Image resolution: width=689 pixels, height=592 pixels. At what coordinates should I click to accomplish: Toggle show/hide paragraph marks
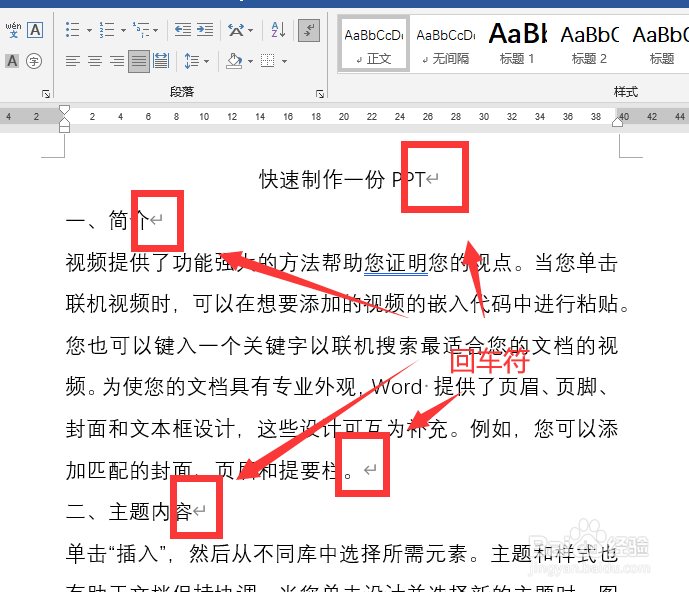[x=309, y=30]
